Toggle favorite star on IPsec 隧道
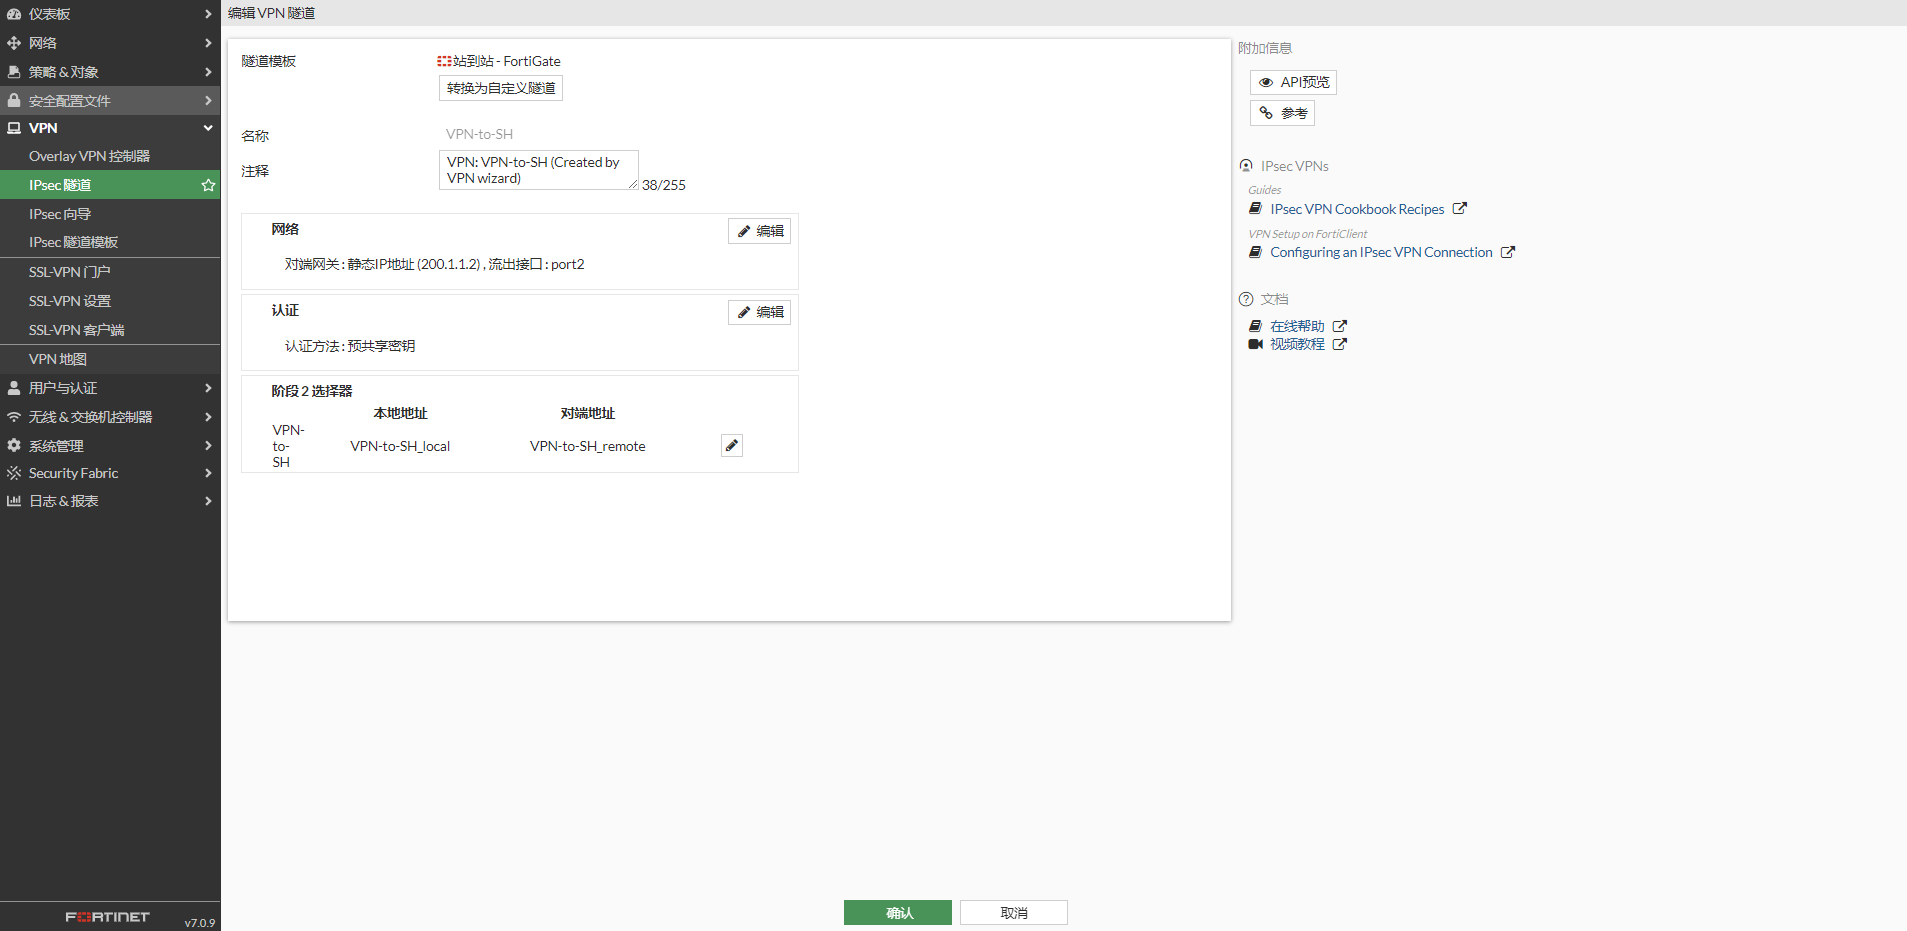1907x931 pixels. pyautogui.click(x=208, y=185)
